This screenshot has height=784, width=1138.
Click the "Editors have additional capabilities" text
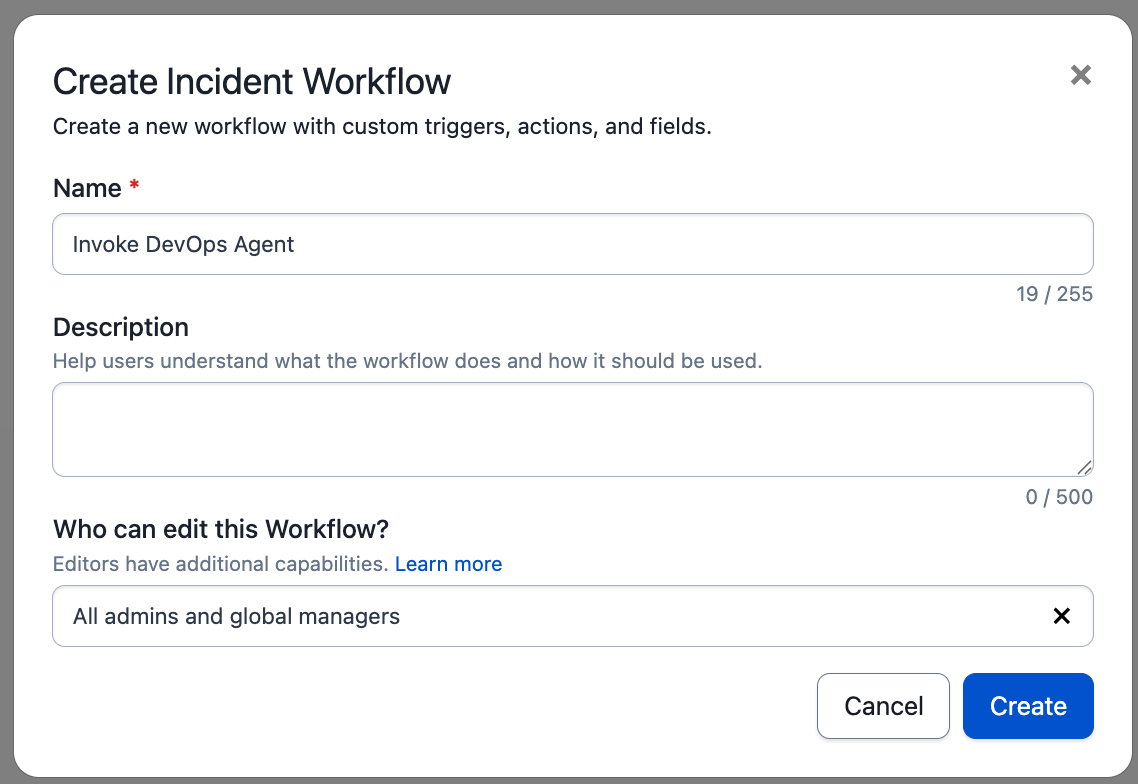tap(220, 564)
